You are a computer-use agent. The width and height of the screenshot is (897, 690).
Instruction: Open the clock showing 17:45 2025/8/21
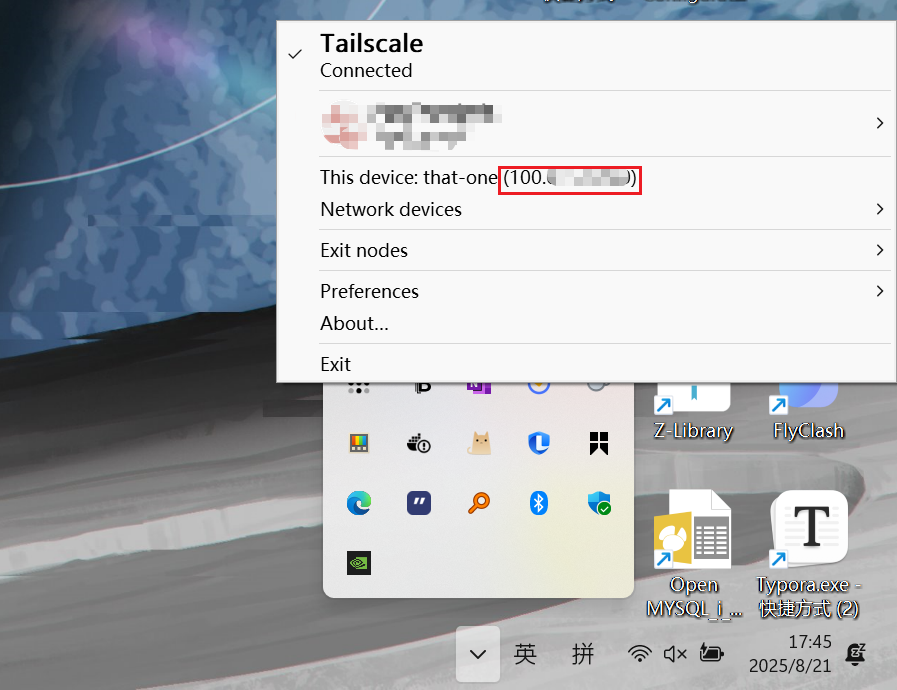pyautogui.click(x=790, y=653)
